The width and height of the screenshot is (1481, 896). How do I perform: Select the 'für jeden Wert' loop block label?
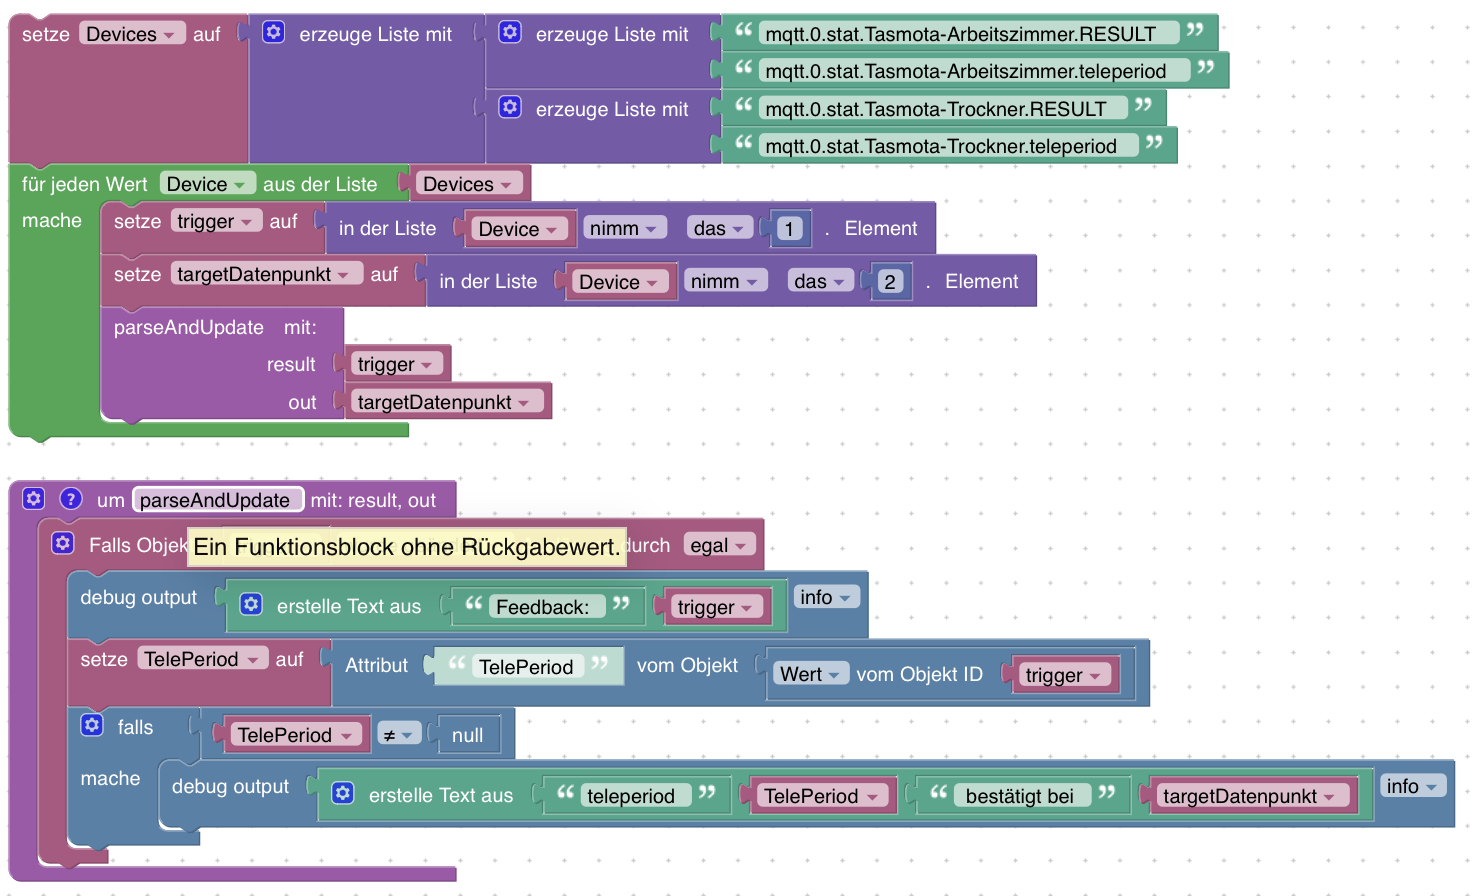click(x=84, y=184)
